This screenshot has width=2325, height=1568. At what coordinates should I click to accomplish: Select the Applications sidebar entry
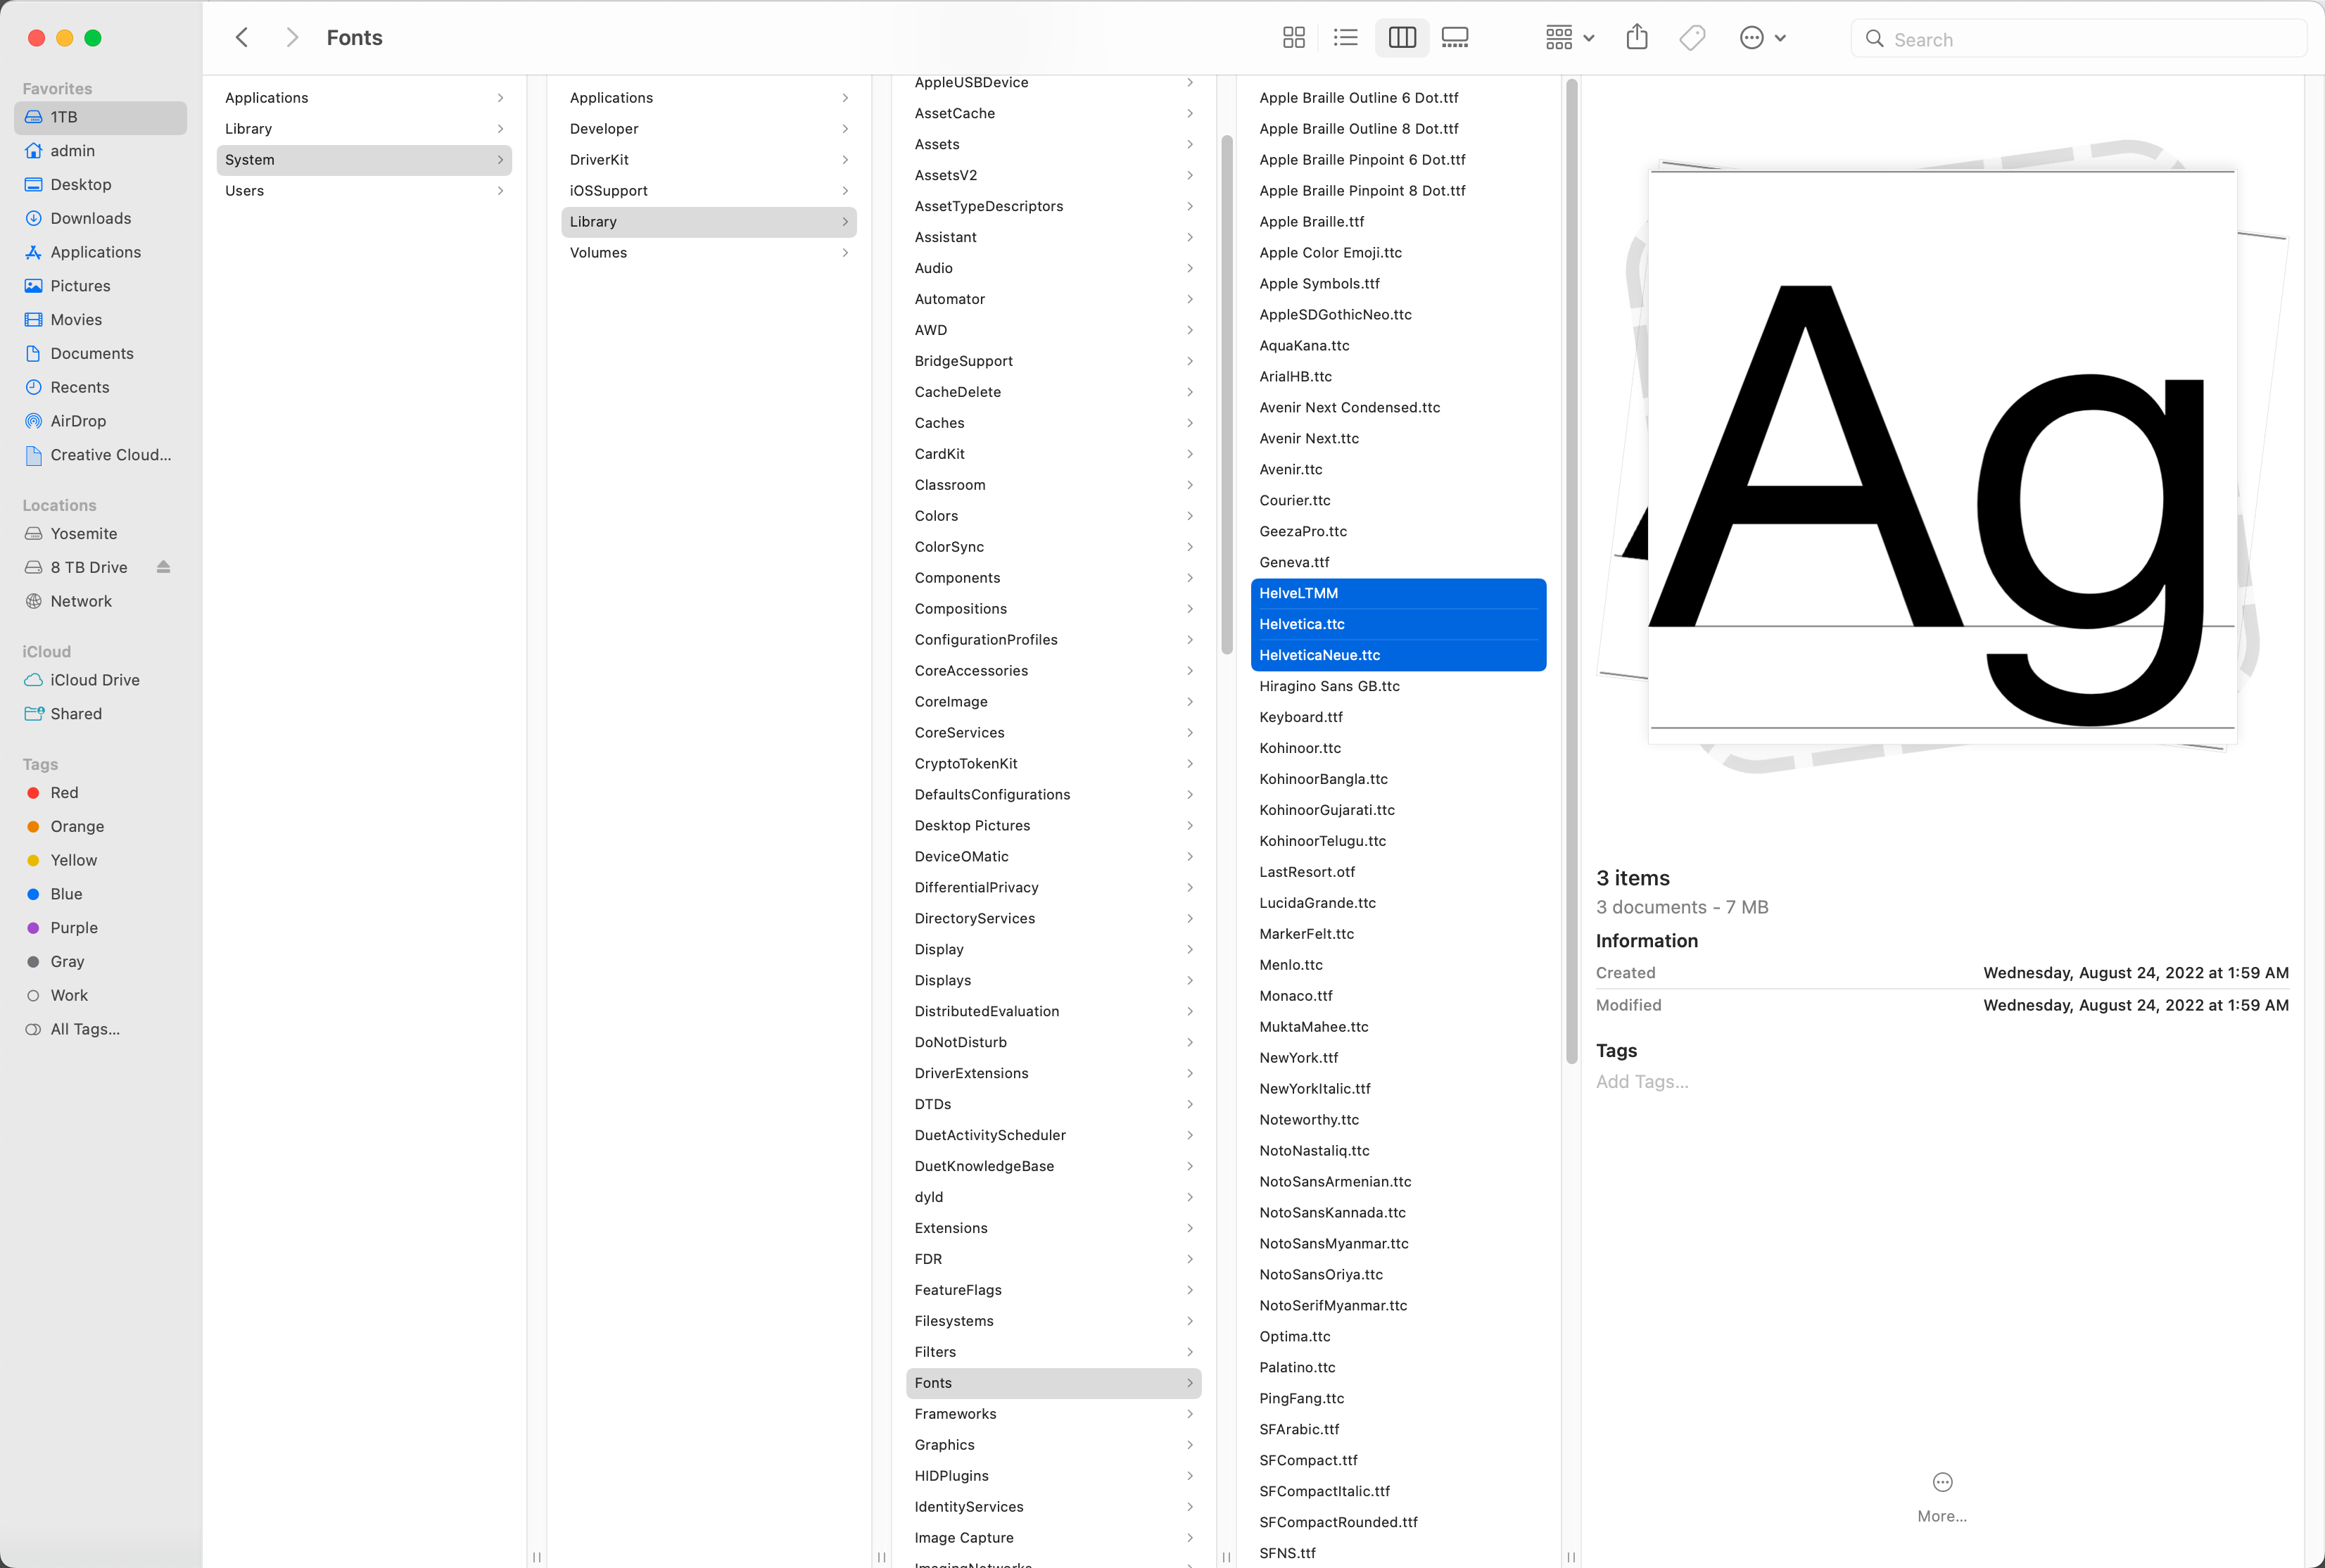(x=95, y=252)
